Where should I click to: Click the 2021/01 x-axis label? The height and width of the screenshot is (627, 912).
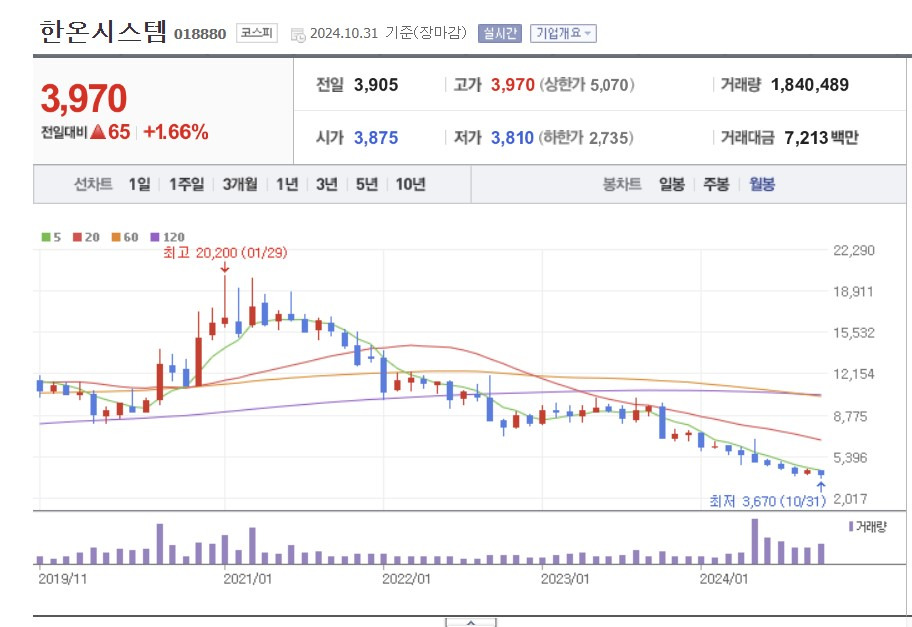point(248,579)
